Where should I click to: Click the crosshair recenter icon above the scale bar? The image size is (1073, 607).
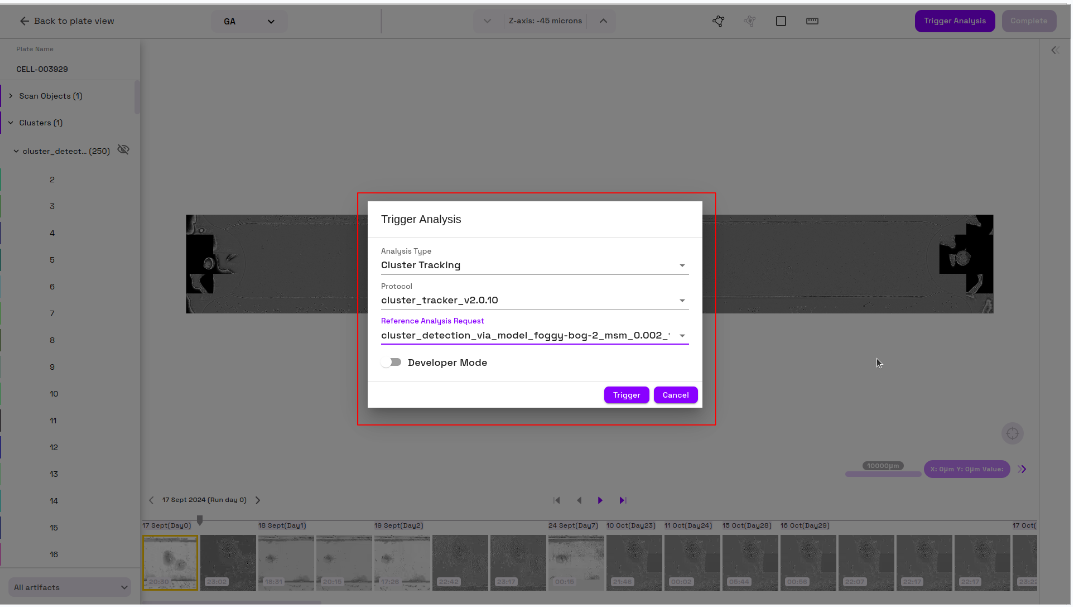coord(1012,433)
